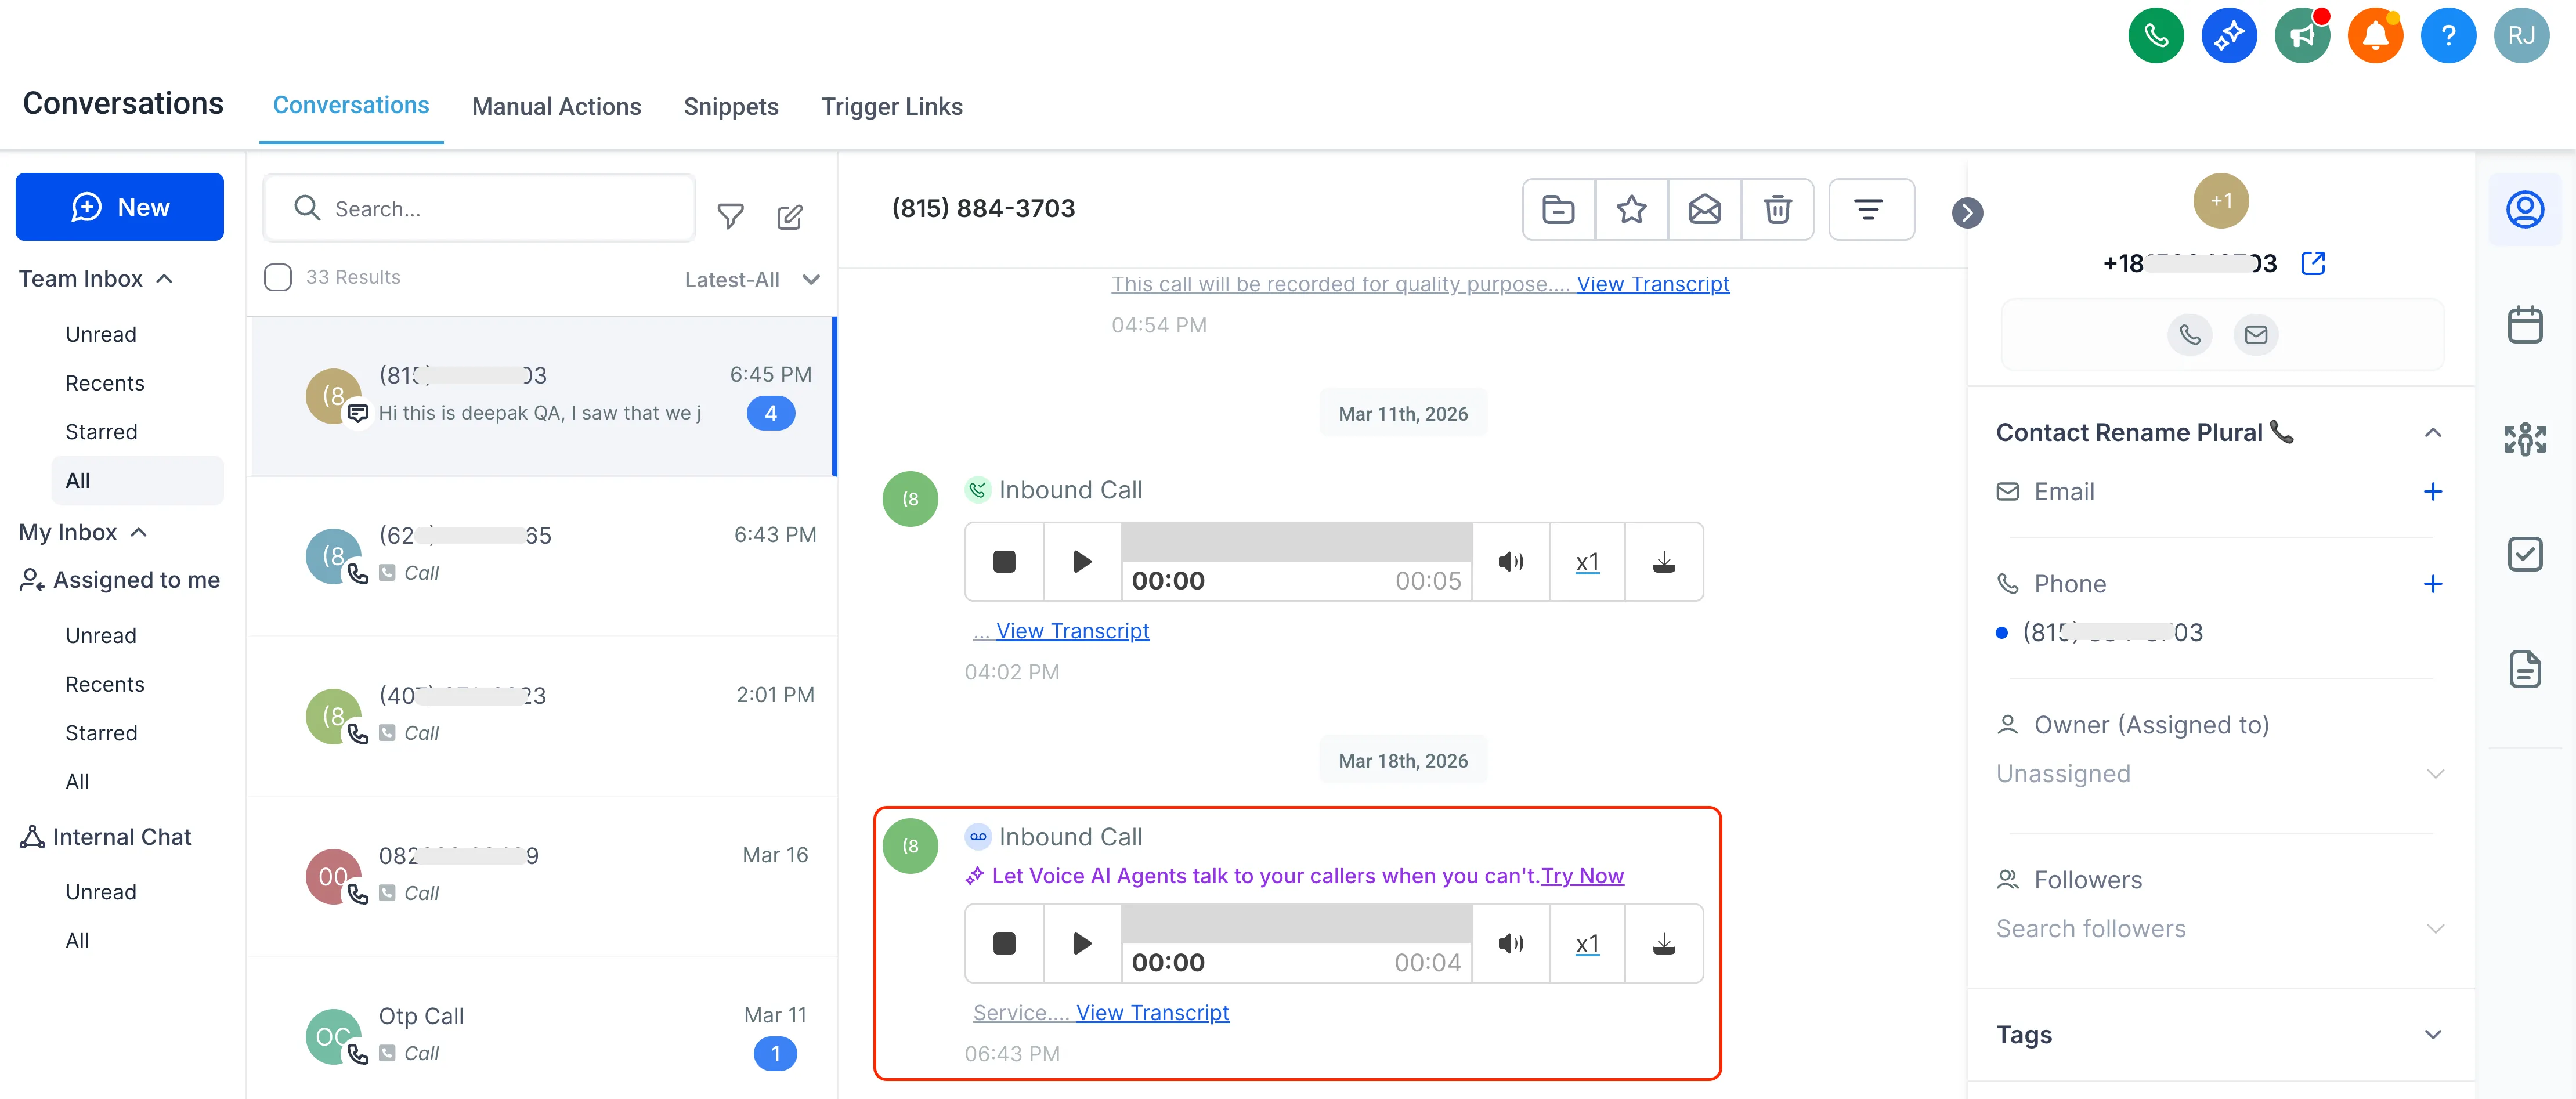Screen dimensions: 2576x1099
Task: Mark conversation as unread with the envelope icon
Action: 1704,210
